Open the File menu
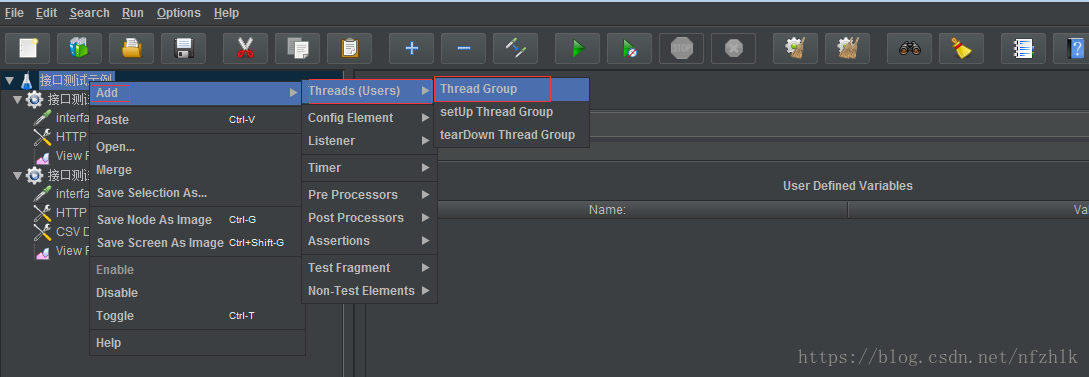Image resolution: width=1089 pixels, height=377 pixels. tap(14, 13)
